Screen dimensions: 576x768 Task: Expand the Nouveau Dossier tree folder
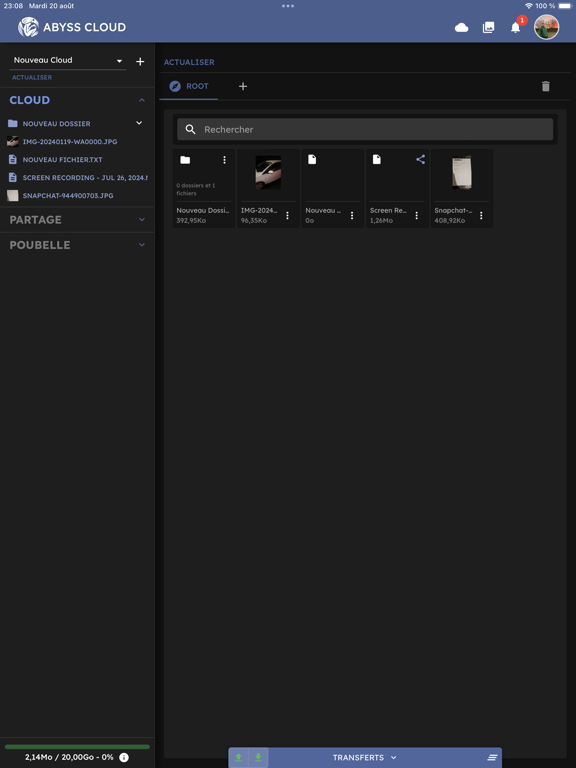(x=139, y=123)
